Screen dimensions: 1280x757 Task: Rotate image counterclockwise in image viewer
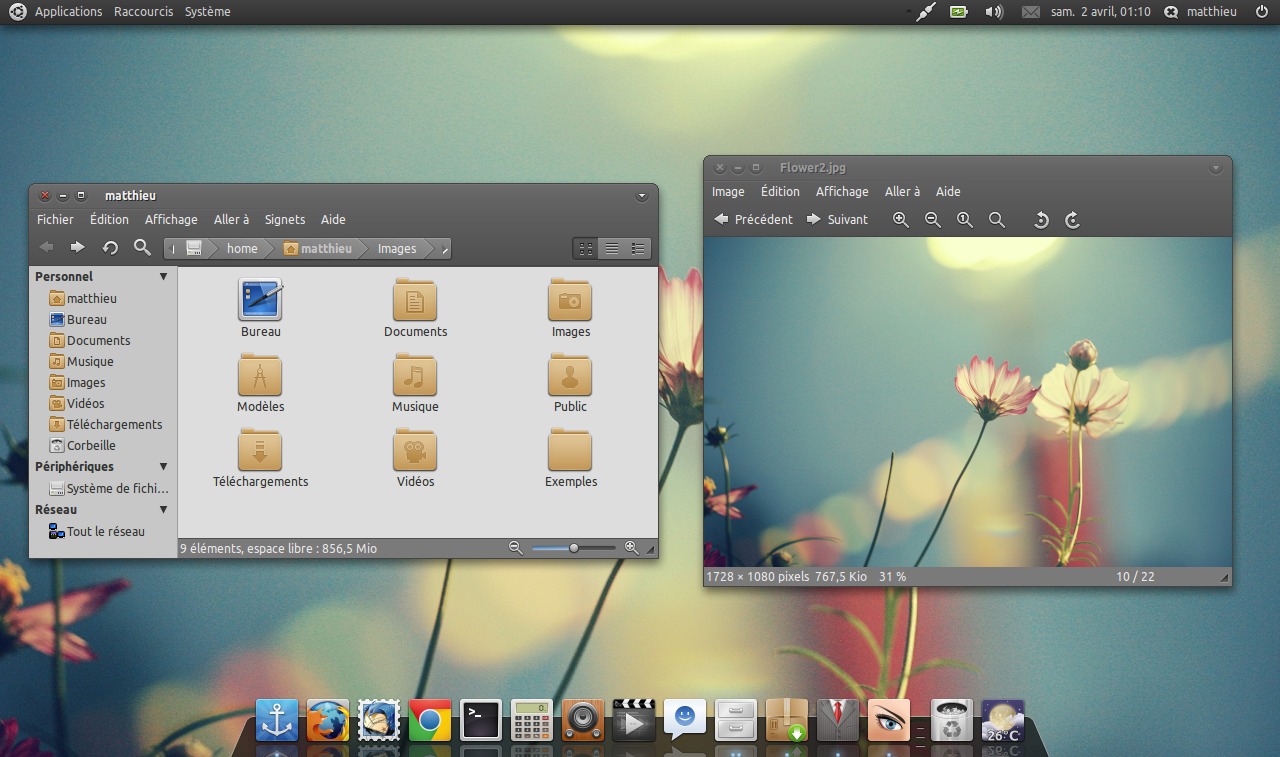click(x=1041, y=220)
